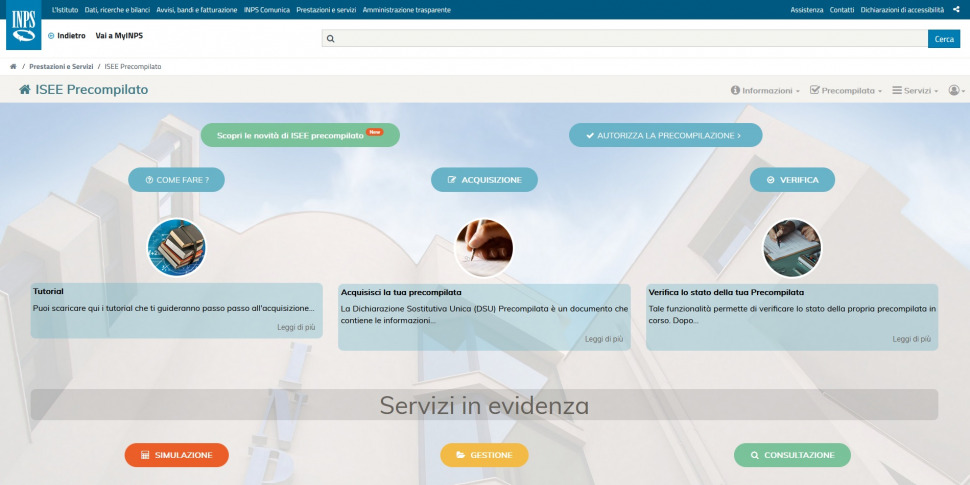Click Leggi di più in Tutorial card

[x=296, y=327]
